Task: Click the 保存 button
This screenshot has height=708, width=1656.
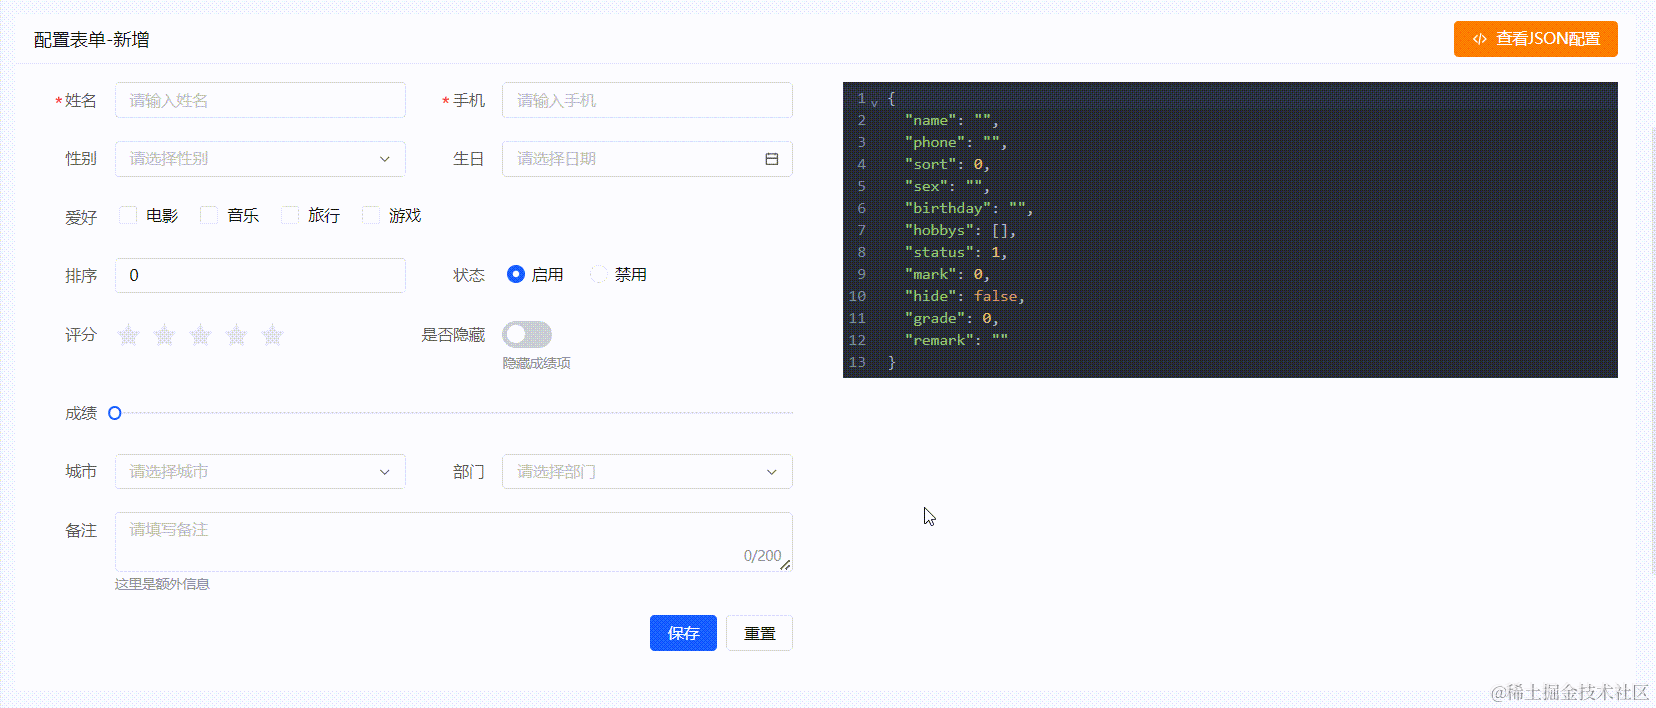Action: coord(683,633)
